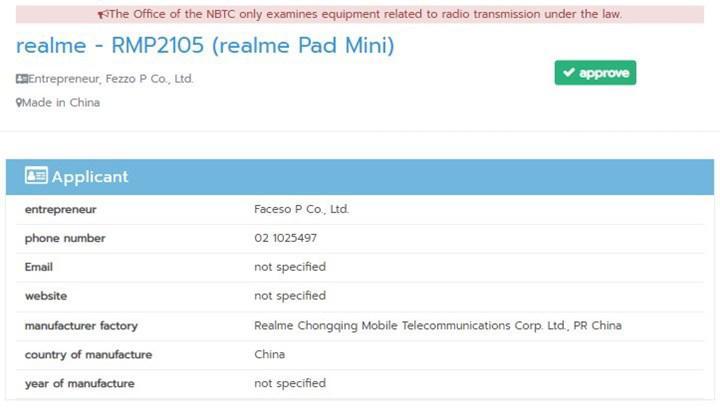The height and width of the screenshot is (414, 720).
Task: Click the NBTC notice banner text
Action: point(366,14)
